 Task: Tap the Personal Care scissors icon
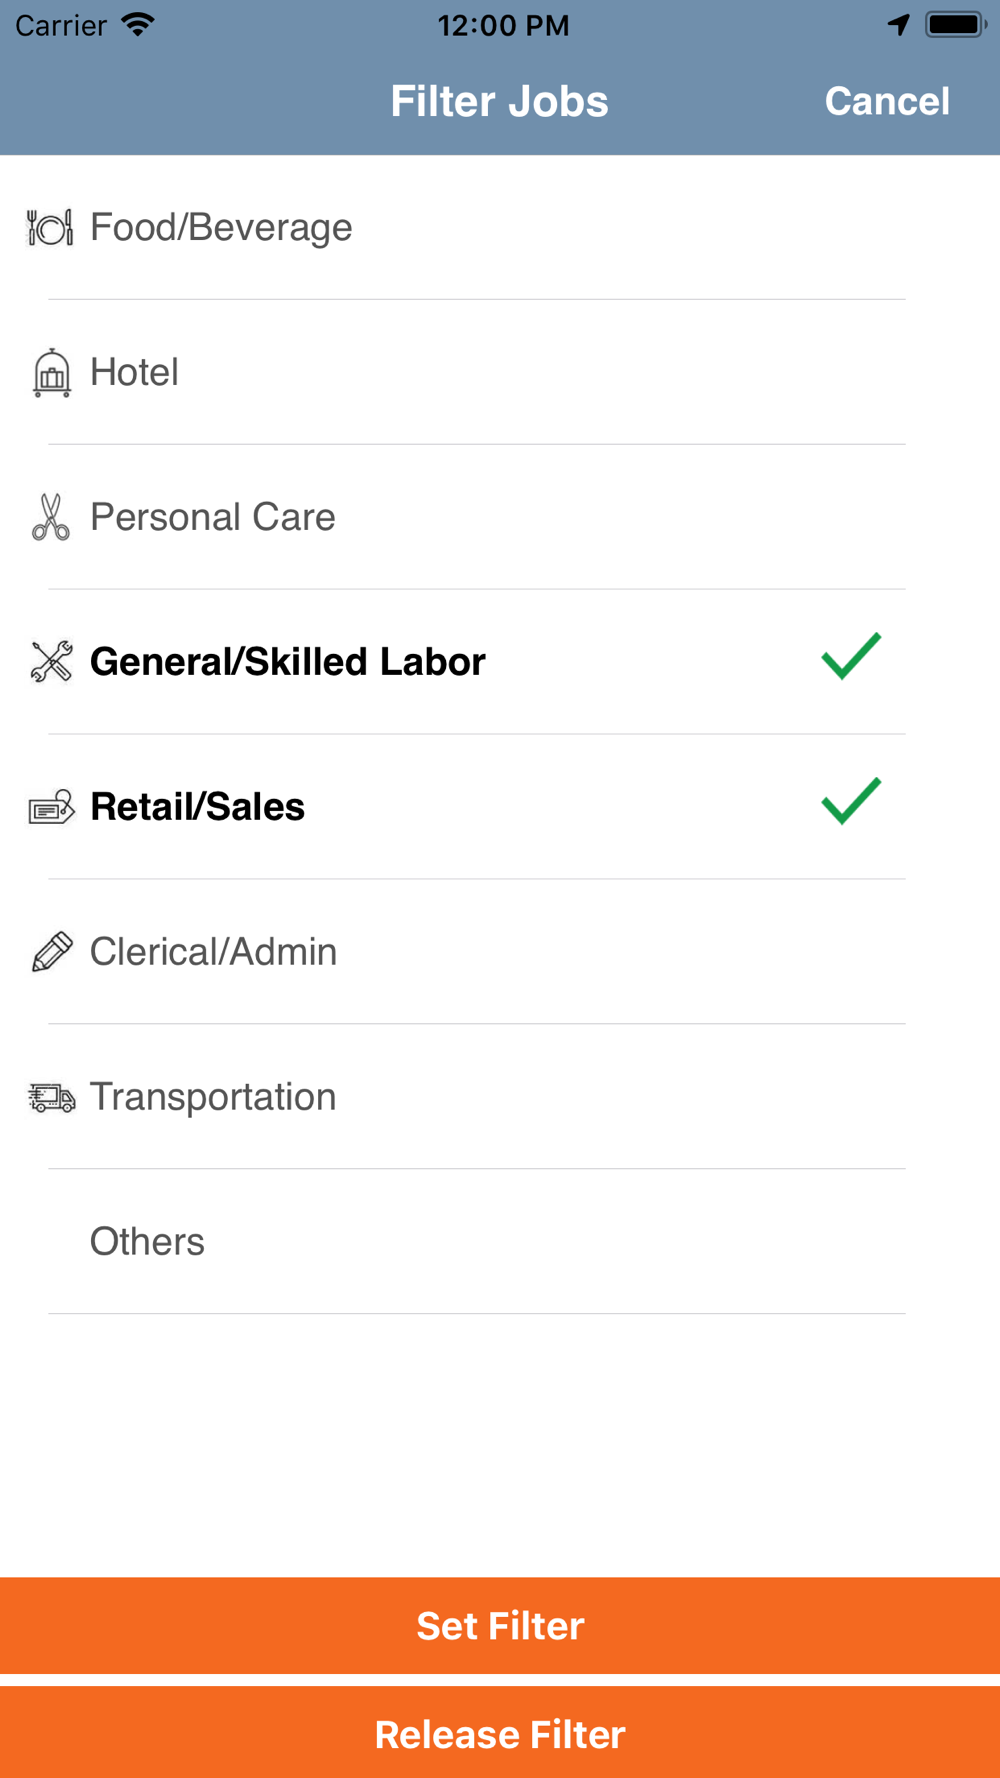pyautogui.click(x=50, y=517)
